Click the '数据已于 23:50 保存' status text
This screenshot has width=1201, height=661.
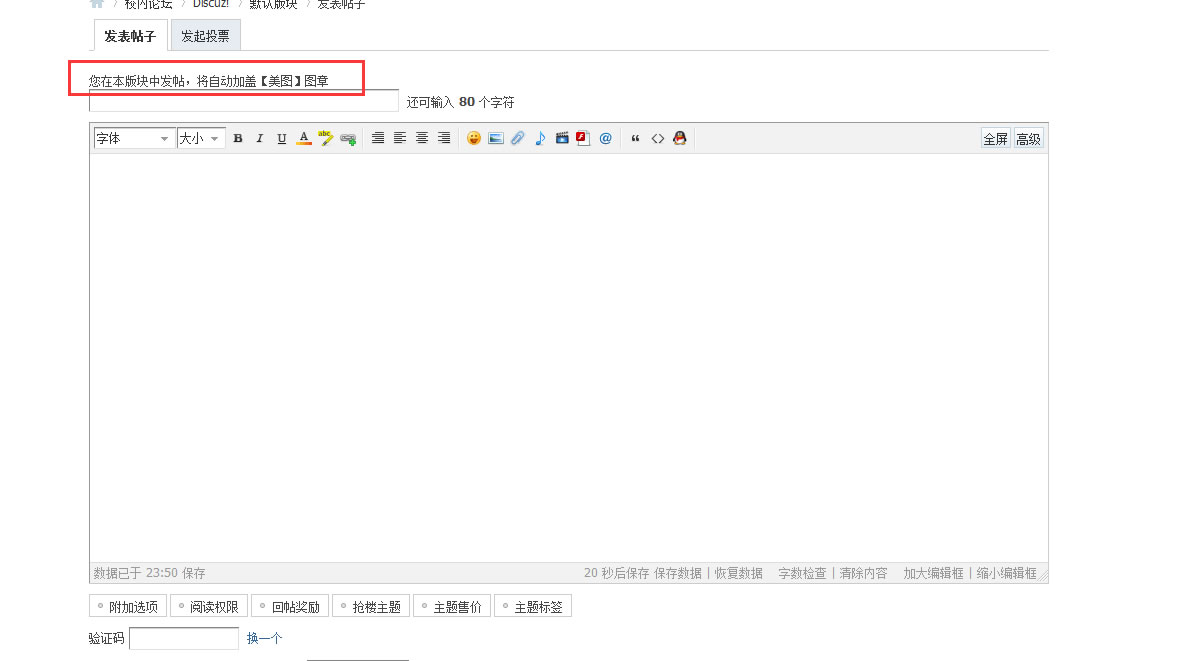point(149,573)
